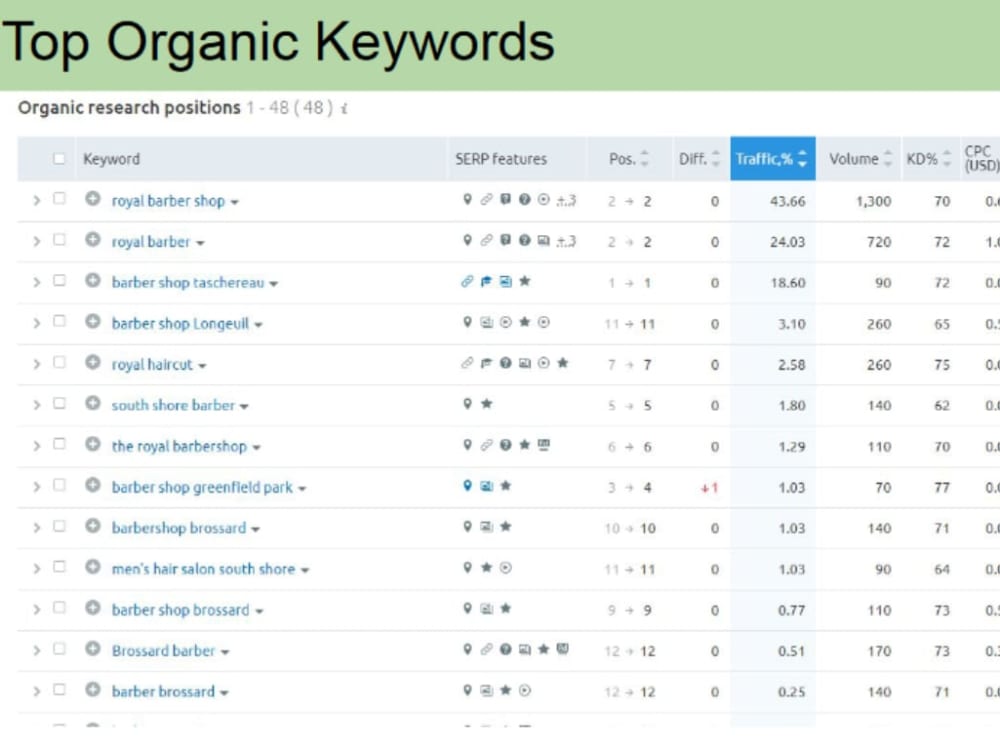Open the royal barber shop keyword link

pos(168,201)
